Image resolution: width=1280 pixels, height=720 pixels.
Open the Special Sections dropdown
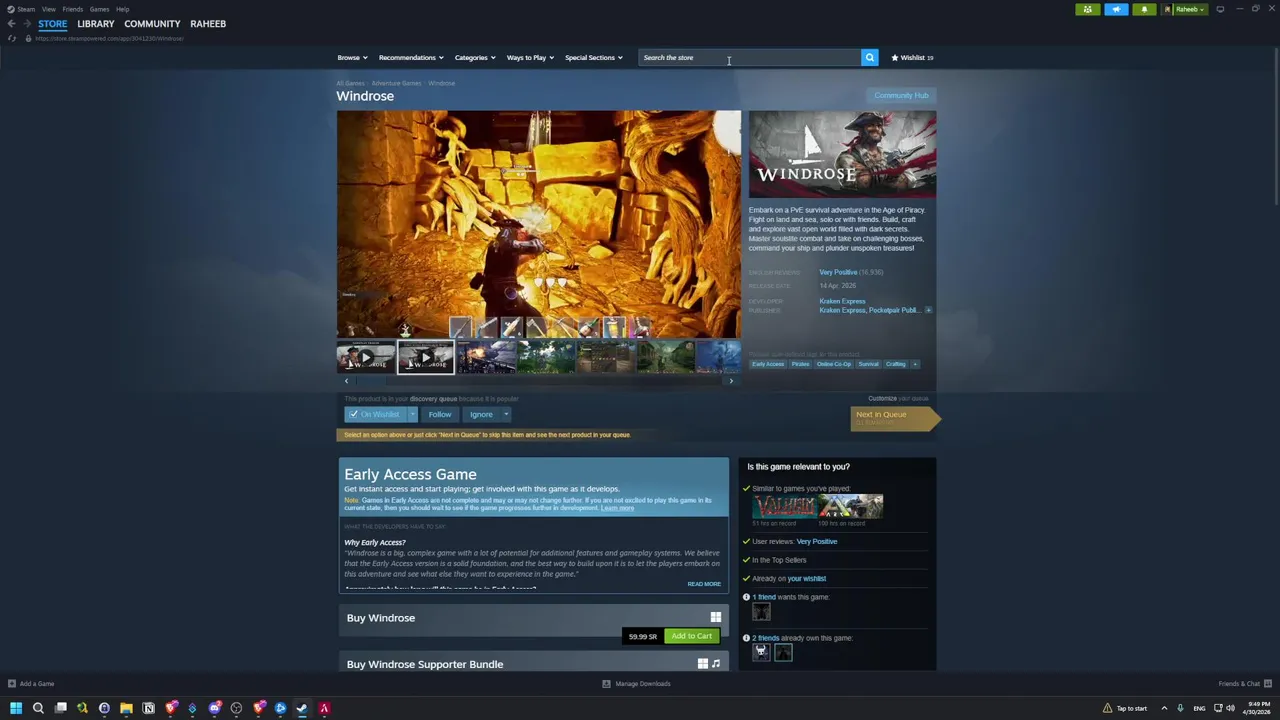coord(594,57)
